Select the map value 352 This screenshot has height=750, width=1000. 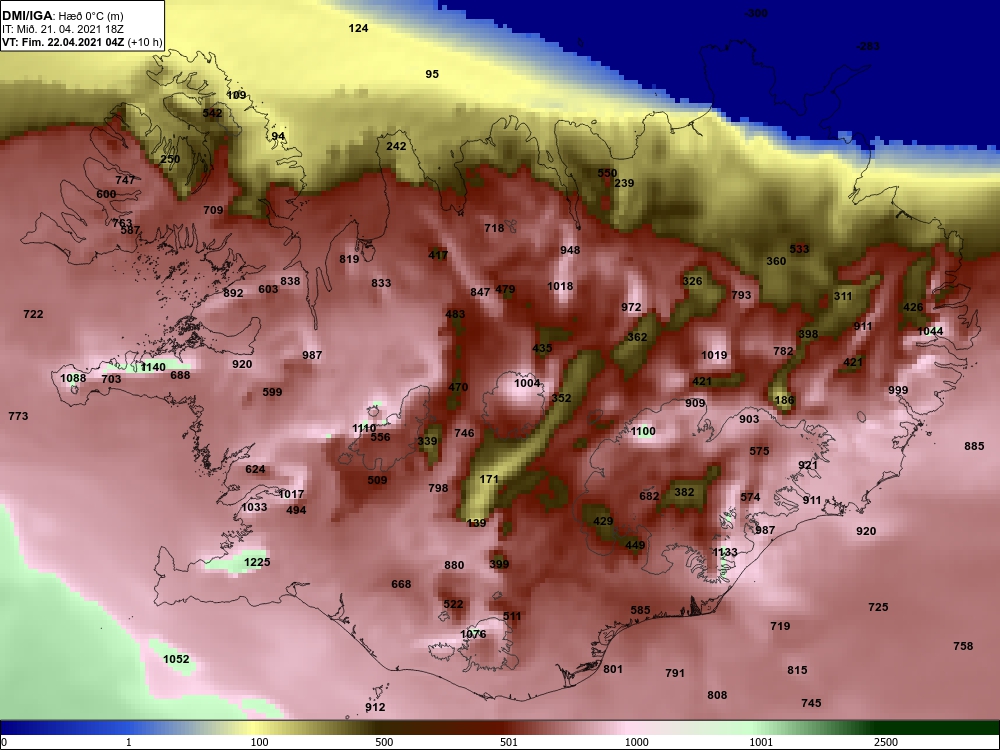tap(561, 398)
